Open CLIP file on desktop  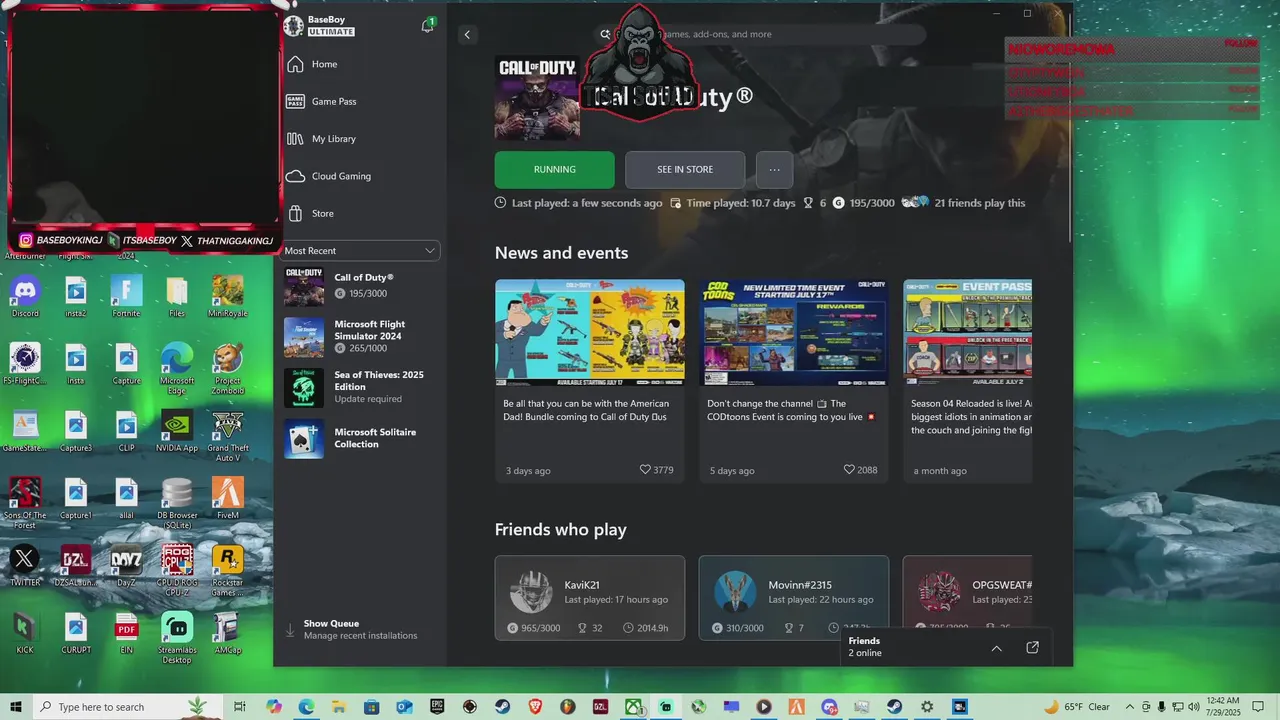[x=126, y=431]
